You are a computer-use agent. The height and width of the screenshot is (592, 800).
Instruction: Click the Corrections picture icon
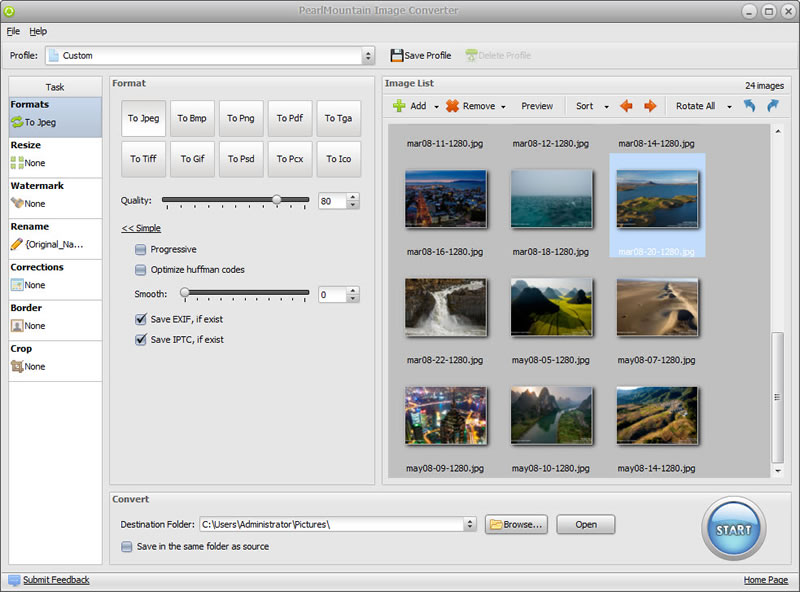click(x=17, y=285)
